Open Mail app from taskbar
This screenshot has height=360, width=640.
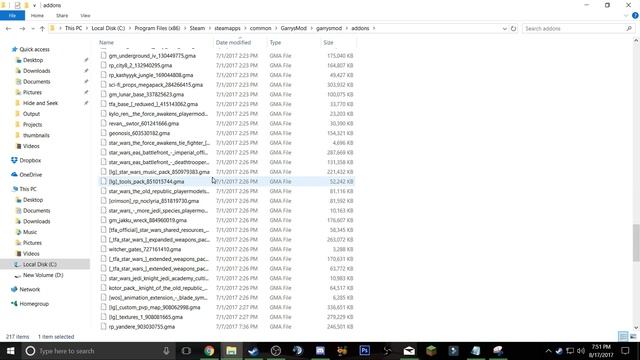click(409, 351)
